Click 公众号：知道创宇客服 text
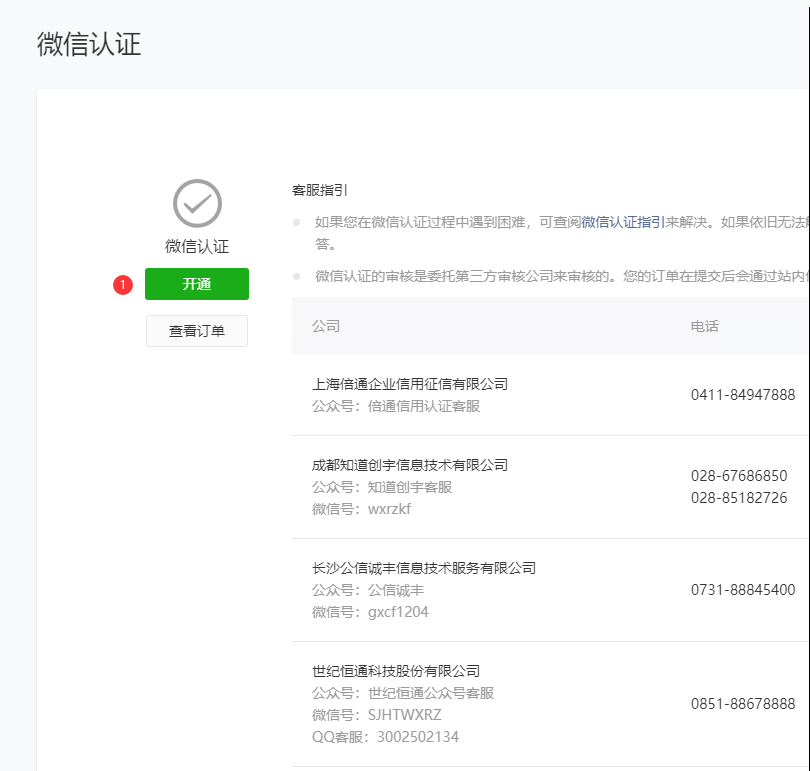This screenshot has height=771, width=810. (382, 487)
